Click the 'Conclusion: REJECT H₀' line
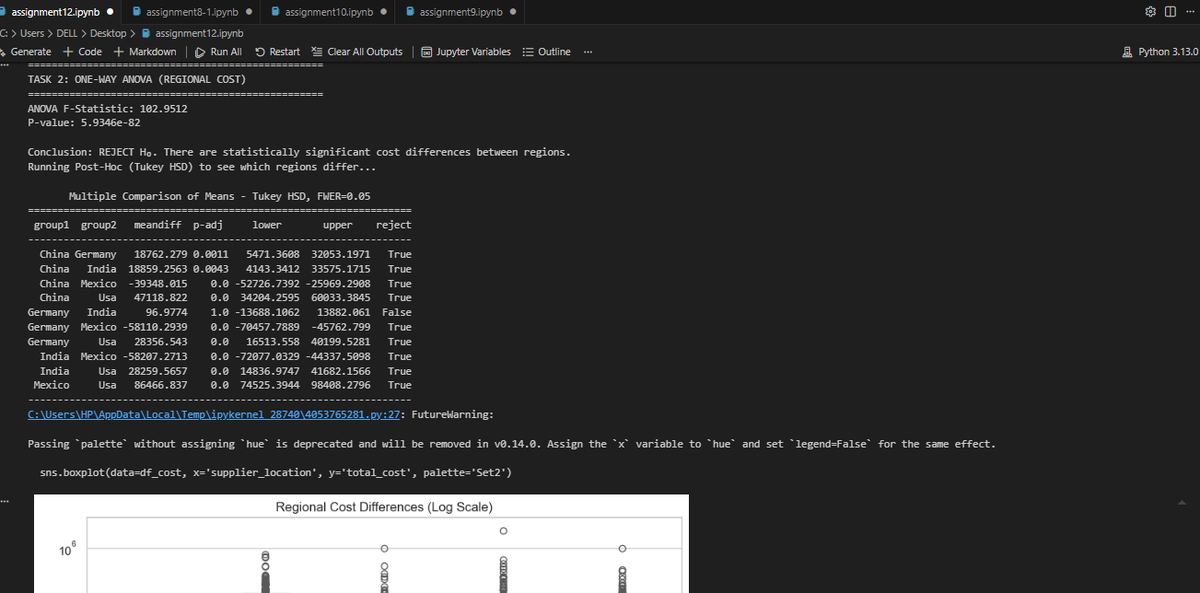The height and width of the screenshot is (593, 1200). pos(299,152)
